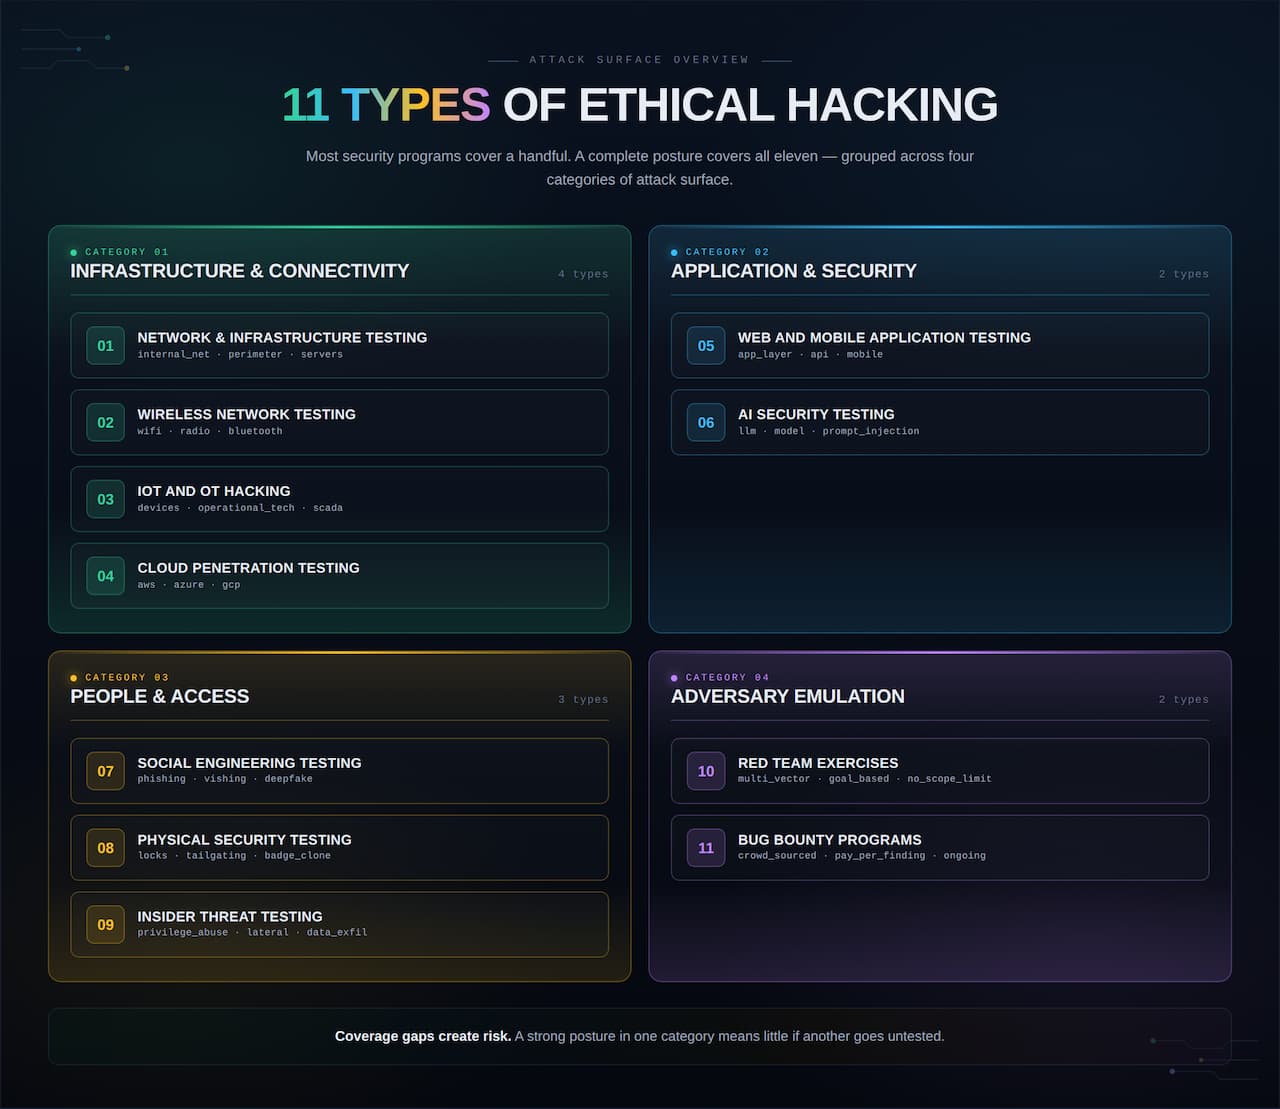This screenshot has height=1109, width=1280.
Task: Select the 03 IoT and OT Hacking badge
Action: coord(105,499)
